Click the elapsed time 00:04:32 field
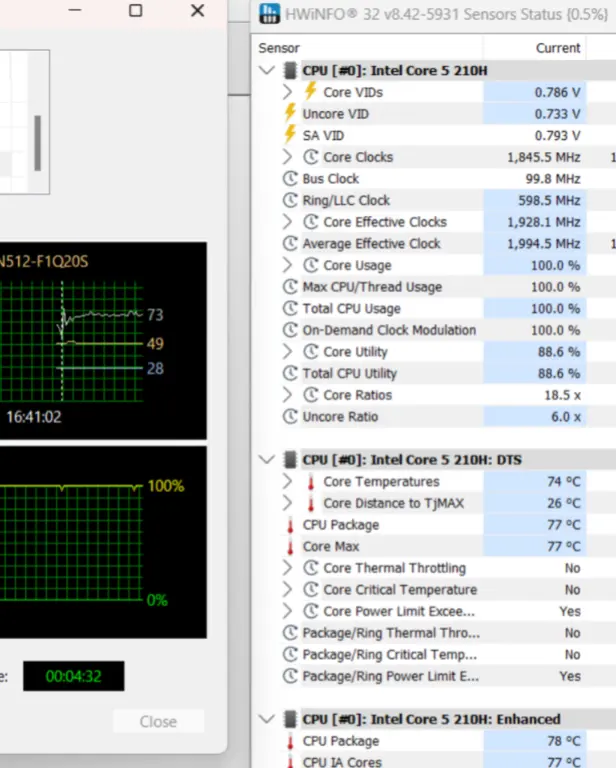The width and height of the screenshot is (616, 768). 73,676
